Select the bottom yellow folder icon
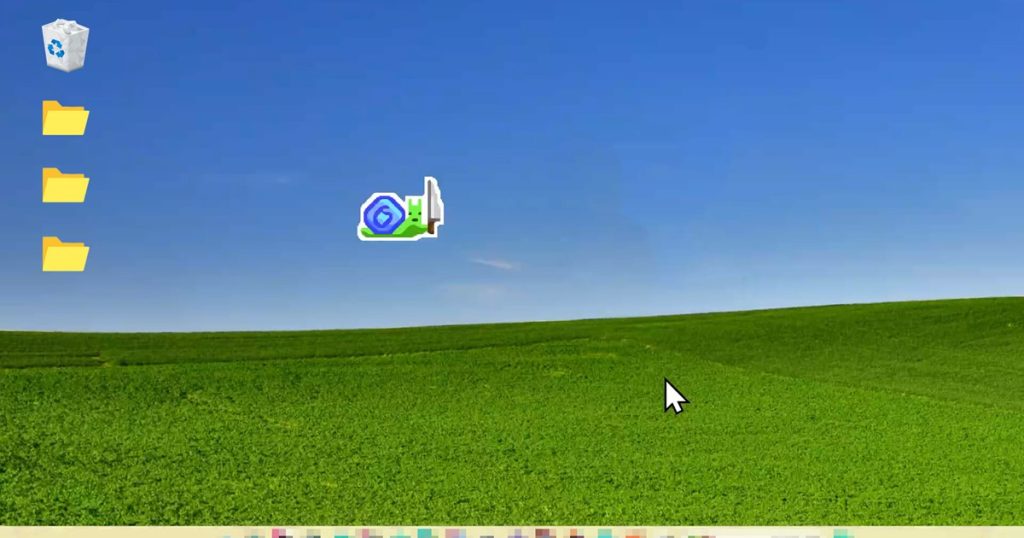The width and height of the screenshot is (1024, 538). tap(65, 254)
